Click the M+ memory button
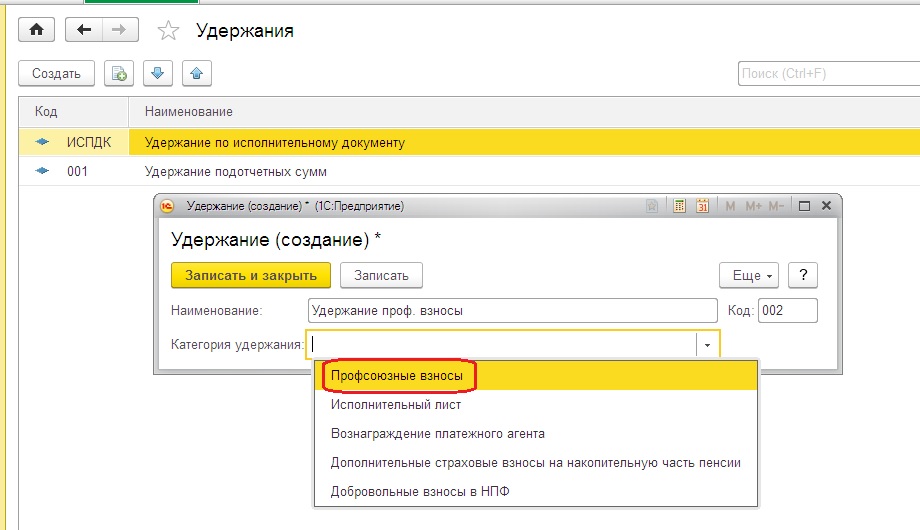 [x=753, y=206]
